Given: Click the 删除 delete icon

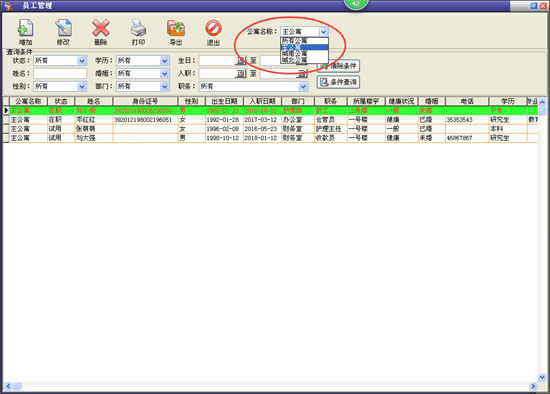Looking at the screenshot, I should pyautogui.click(x=101, y=28).
